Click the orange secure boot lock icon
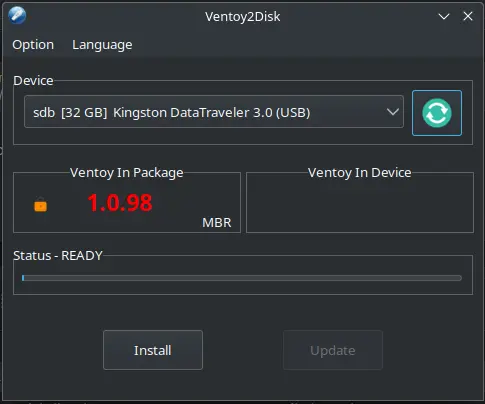This screenshot has height=404, width=485. (41, 204)
